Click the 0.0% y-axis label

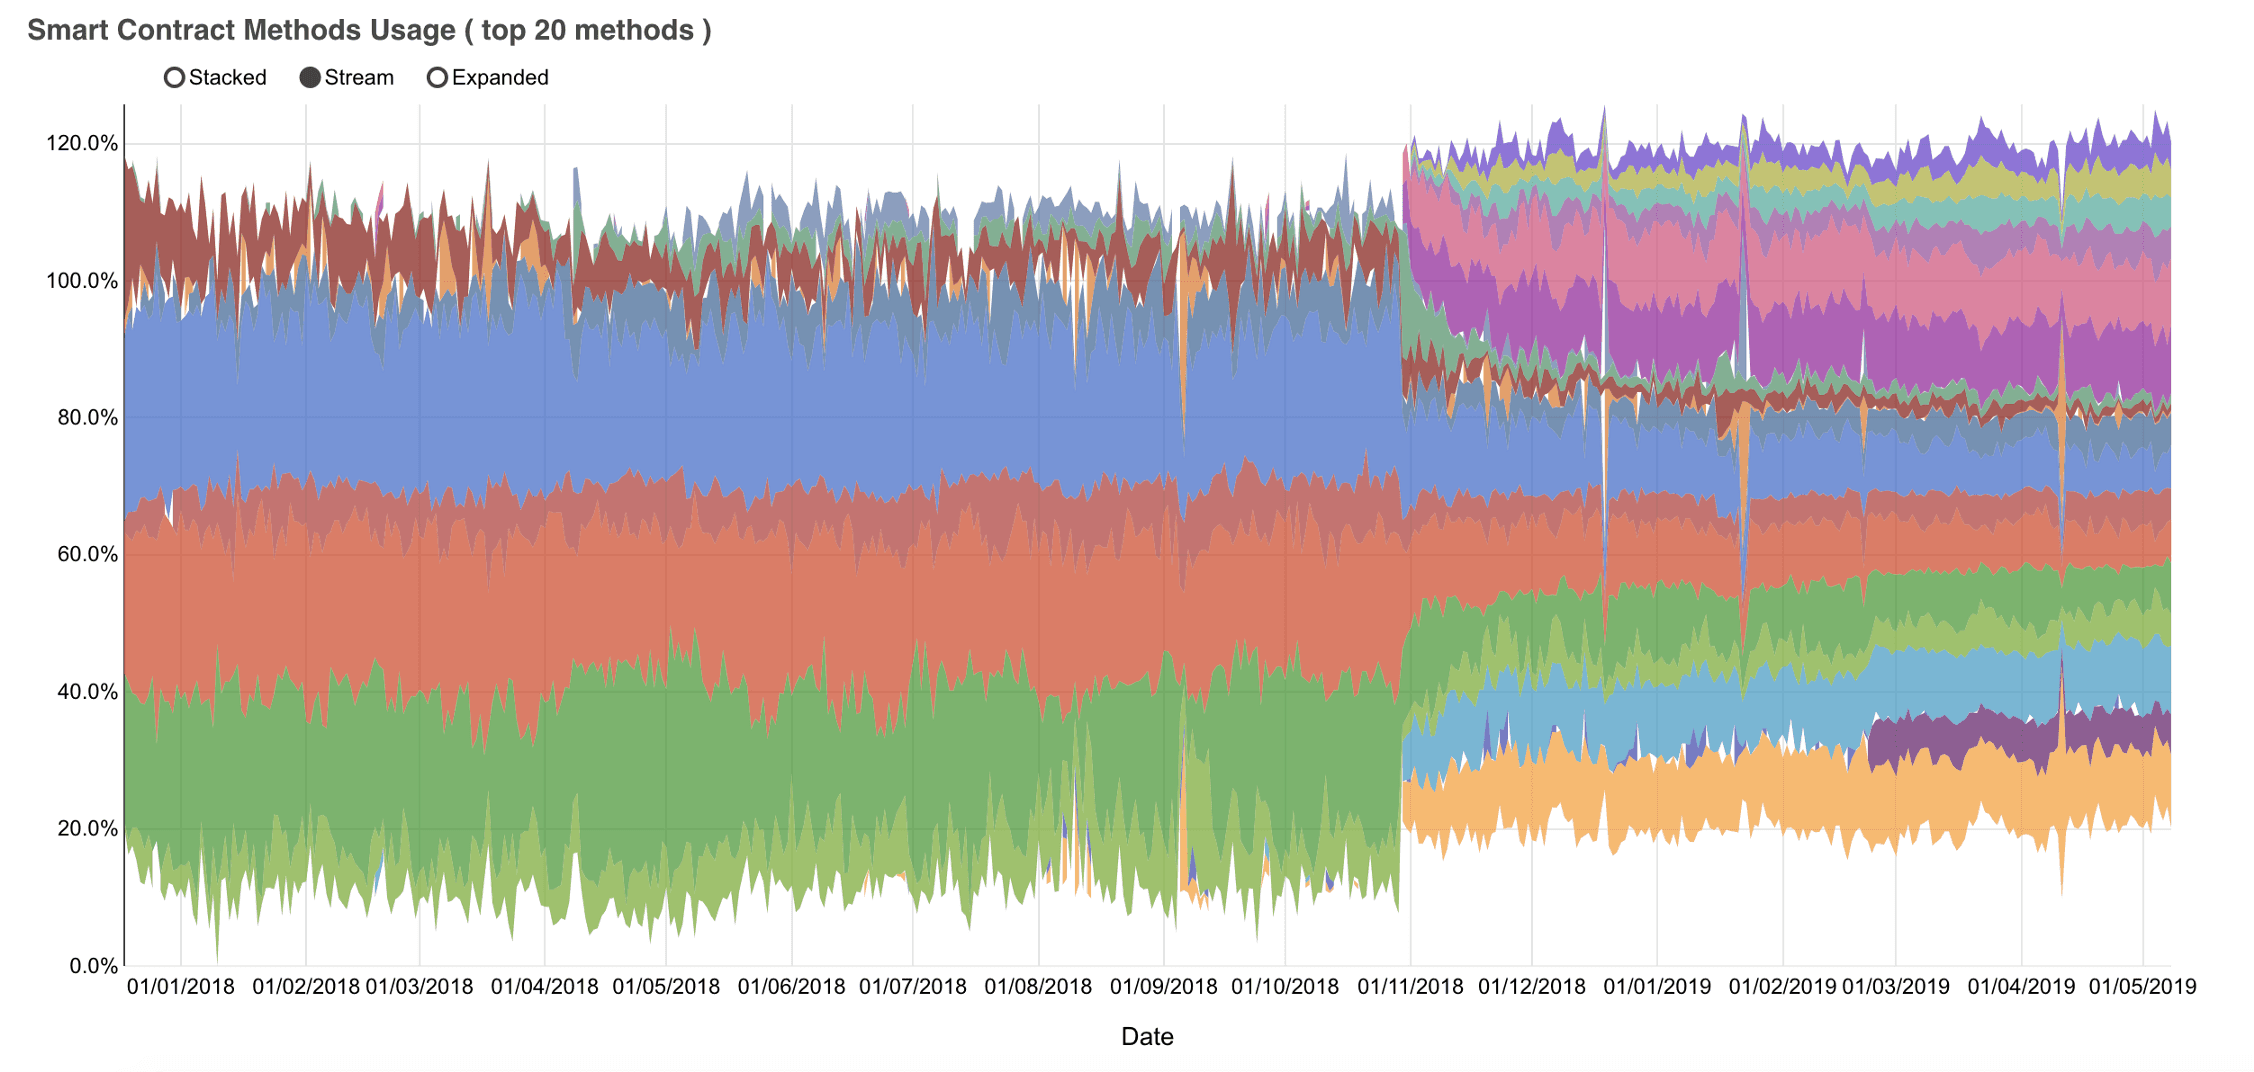coord(94,965)
